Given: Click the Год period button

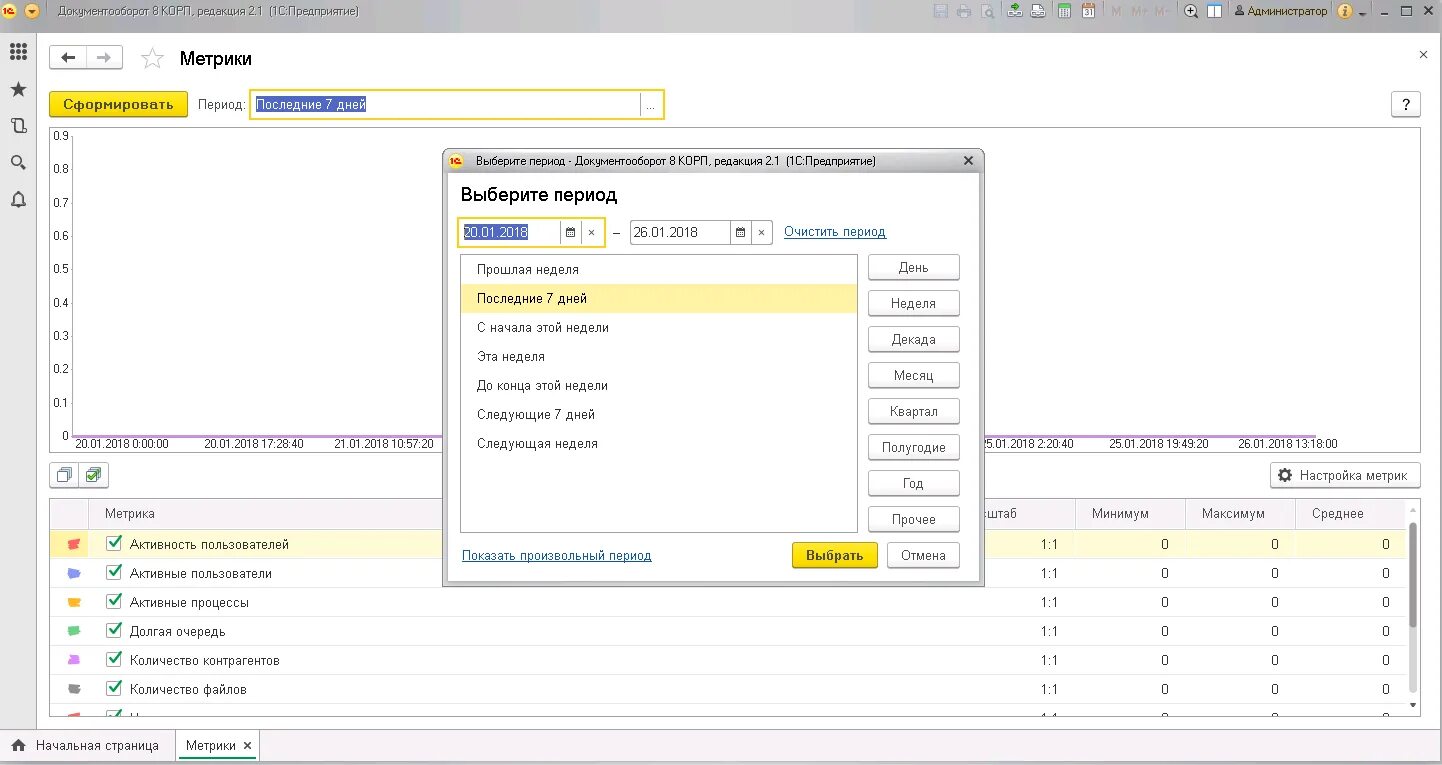Looking at the screenshot, I should [x=913, y=484].
